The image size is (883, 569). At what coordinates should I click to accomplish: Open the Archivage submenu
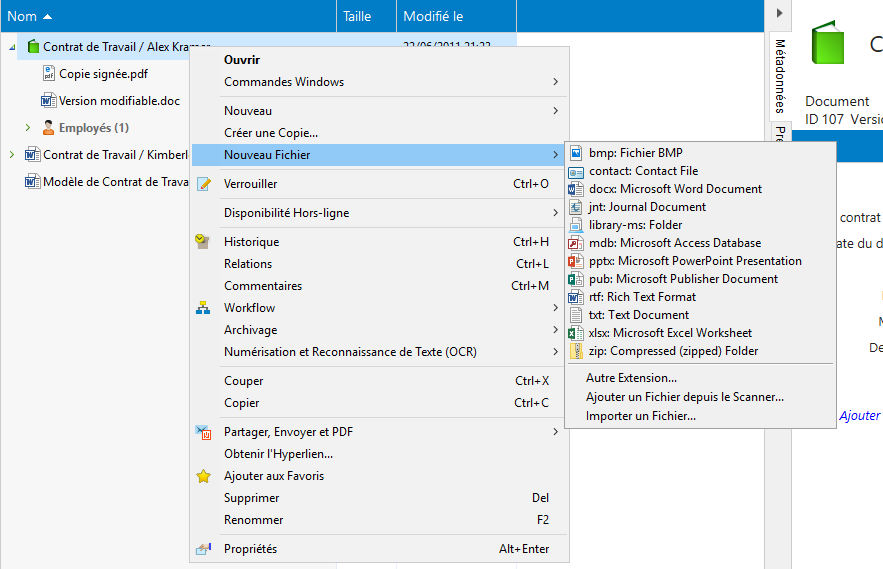tap(250, 330)
